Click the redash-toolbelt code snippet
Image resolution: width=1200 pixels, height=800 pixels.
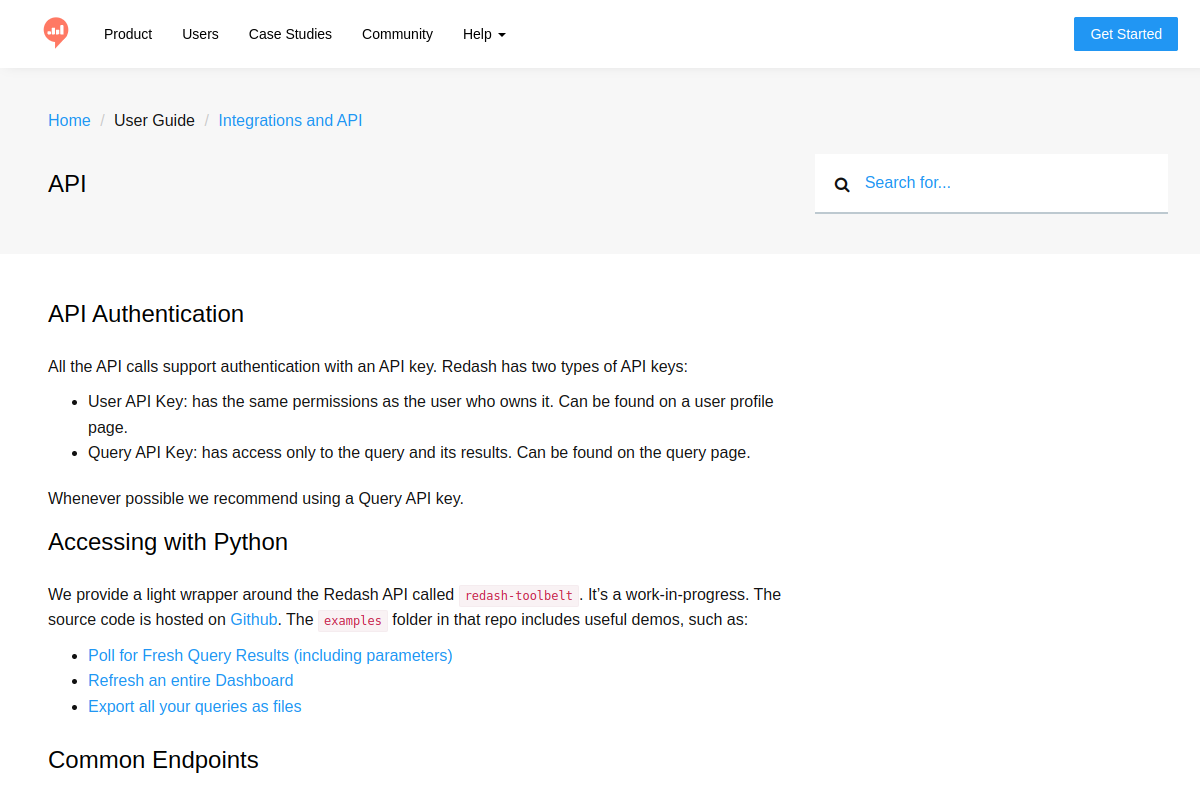tap(519, 595)
